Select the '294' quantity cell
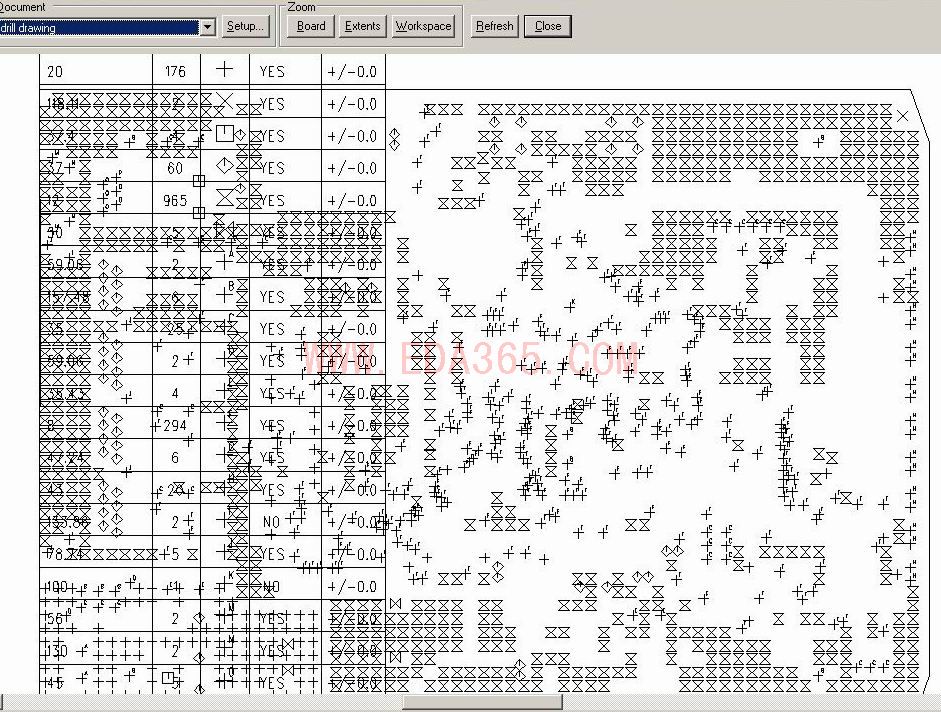Viewport: 941px width, 712px height. point(175,426)
